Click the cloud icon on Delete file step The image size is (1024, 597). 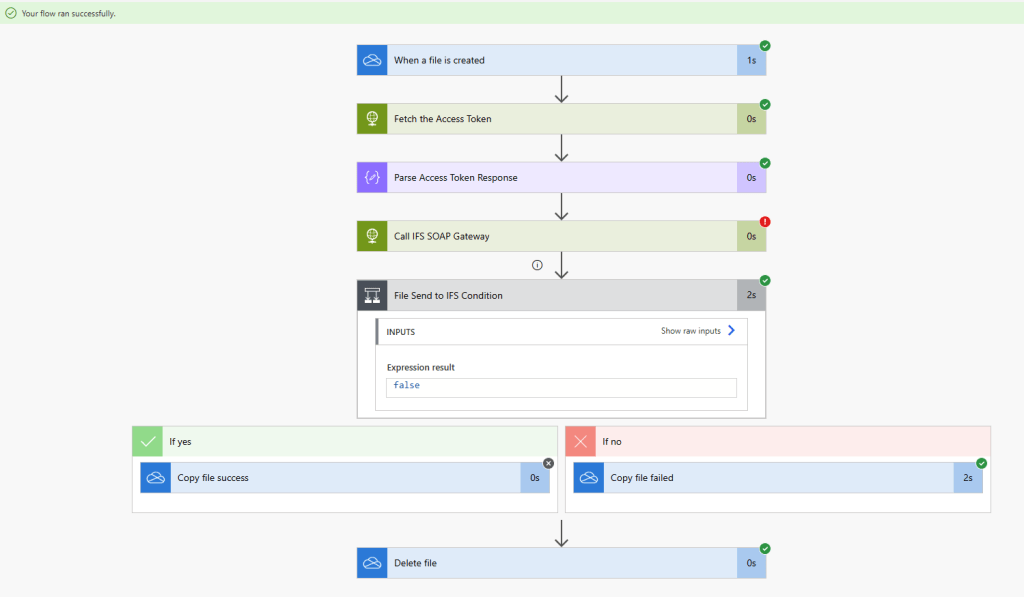(372, 563)
